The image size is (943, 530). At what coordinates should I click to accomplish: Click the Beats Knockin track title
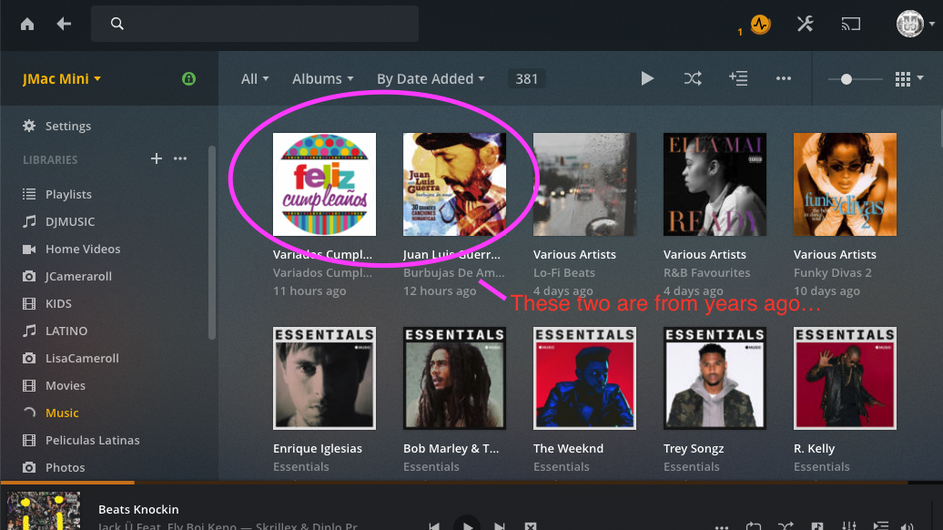pos(138,510)
